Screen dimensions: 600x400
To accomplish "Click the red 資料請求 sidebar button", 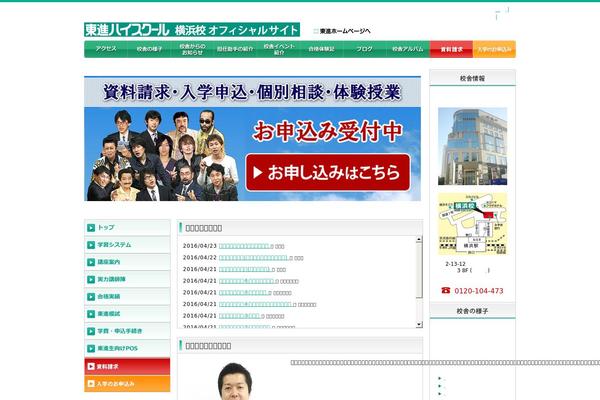I will click(x=127, y=366).
